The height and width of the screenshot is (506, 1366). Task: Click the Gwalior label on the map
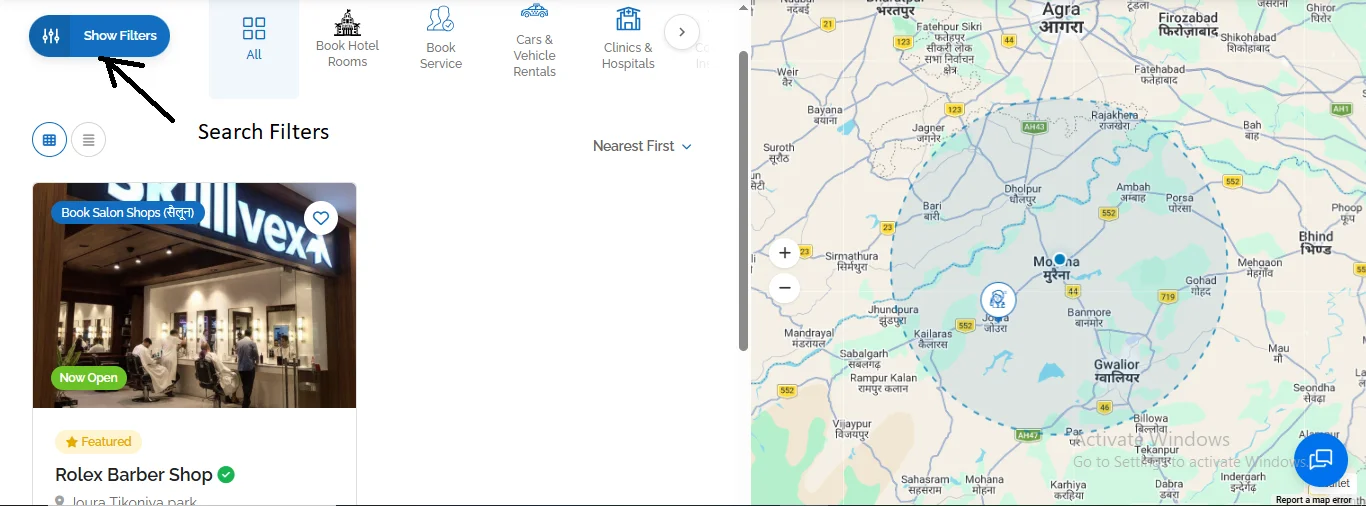[x=1117, y=372]
